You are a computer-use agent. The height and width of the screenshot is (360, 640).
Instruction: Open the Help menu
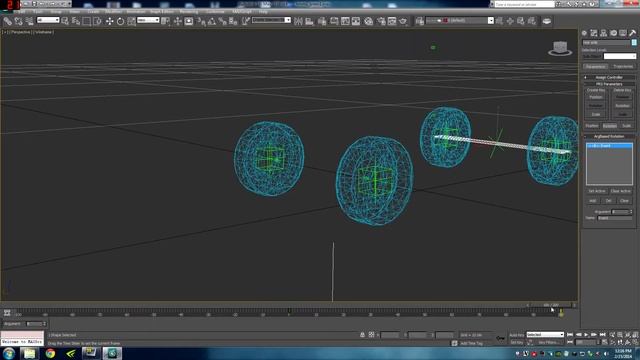263,11
